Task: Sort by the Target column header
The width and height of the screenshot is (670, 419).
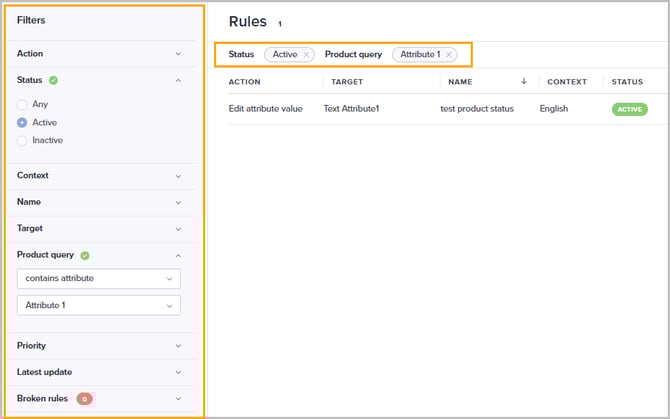Action: coord(347,82)
